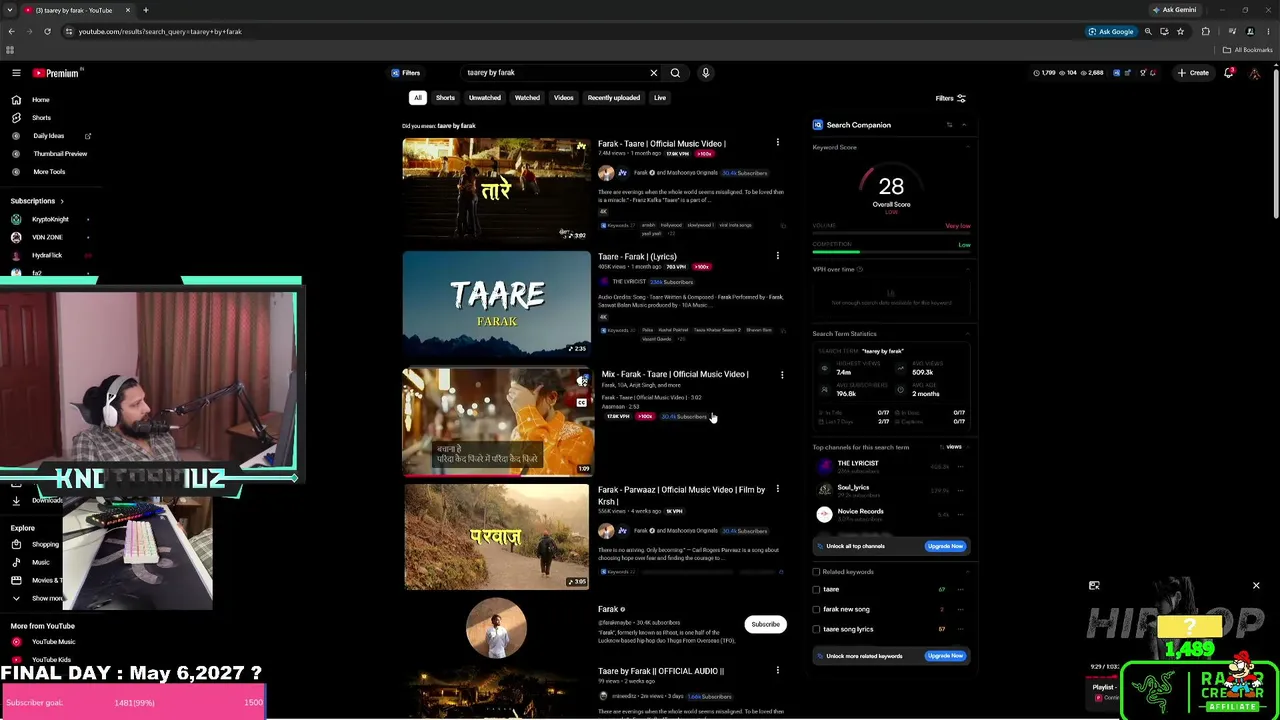The image size is (1280, 720).
Task: Open the vidIQ Filters button beside search
Action: pos(406,73)
